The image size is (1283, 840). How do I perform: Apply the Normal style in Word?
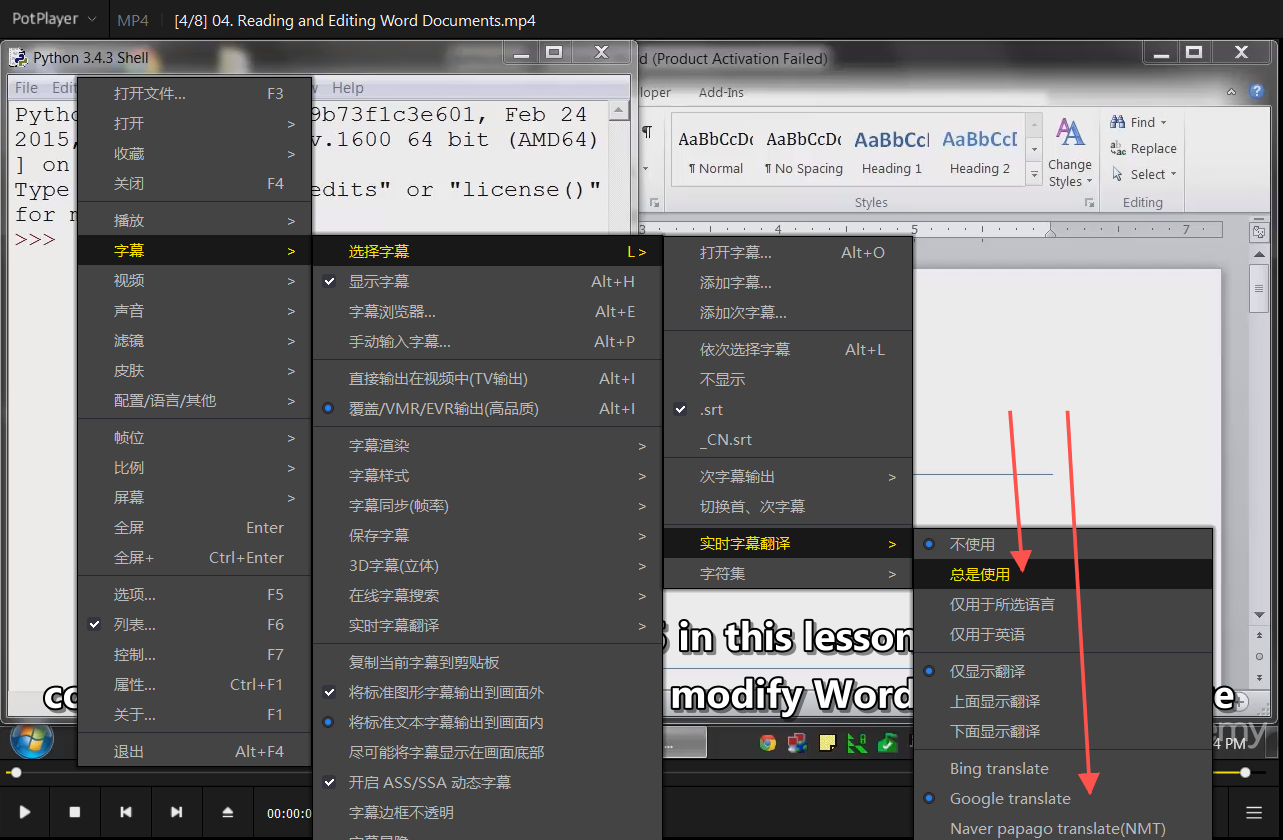click(x=716, y=150)
